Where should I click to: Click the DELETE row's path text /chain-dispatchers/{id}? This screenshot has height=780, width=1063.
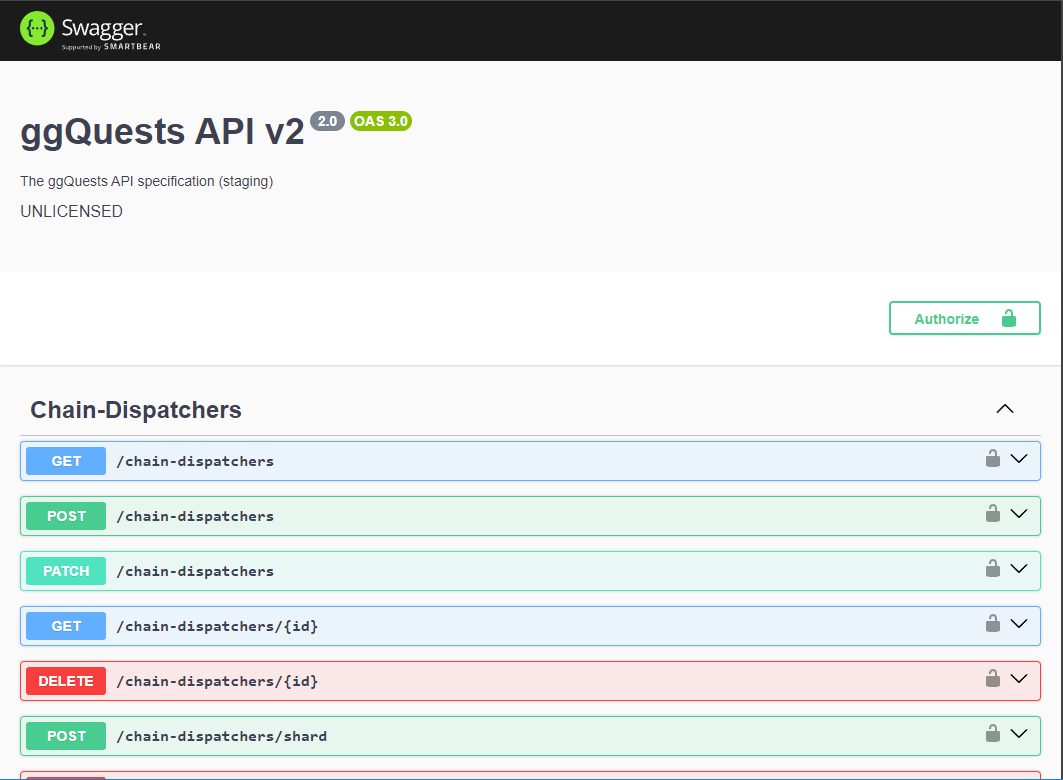(217, 681)
